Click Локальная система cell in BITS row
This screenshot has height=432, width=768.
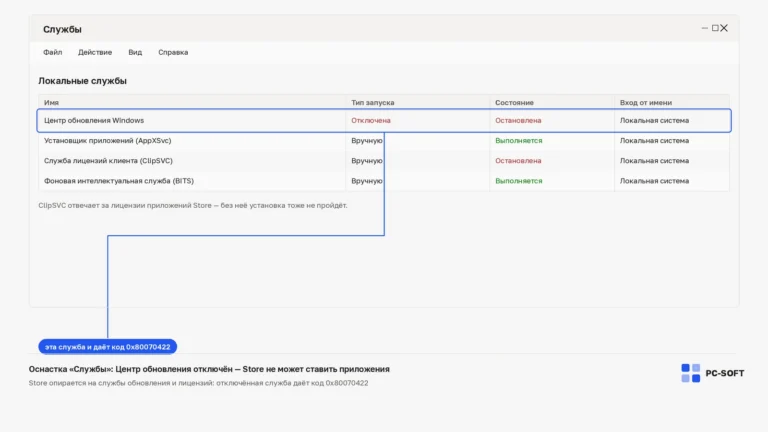point(654,181)
